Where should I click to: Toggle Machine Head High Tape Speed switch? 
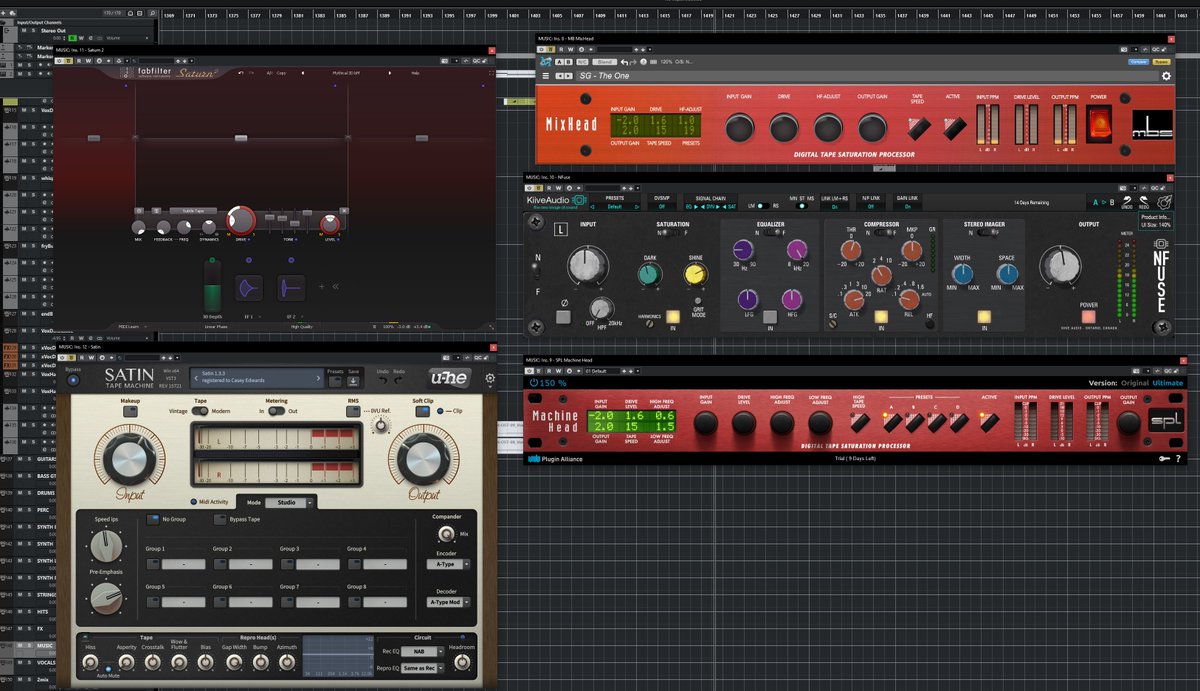pos(860,424)
